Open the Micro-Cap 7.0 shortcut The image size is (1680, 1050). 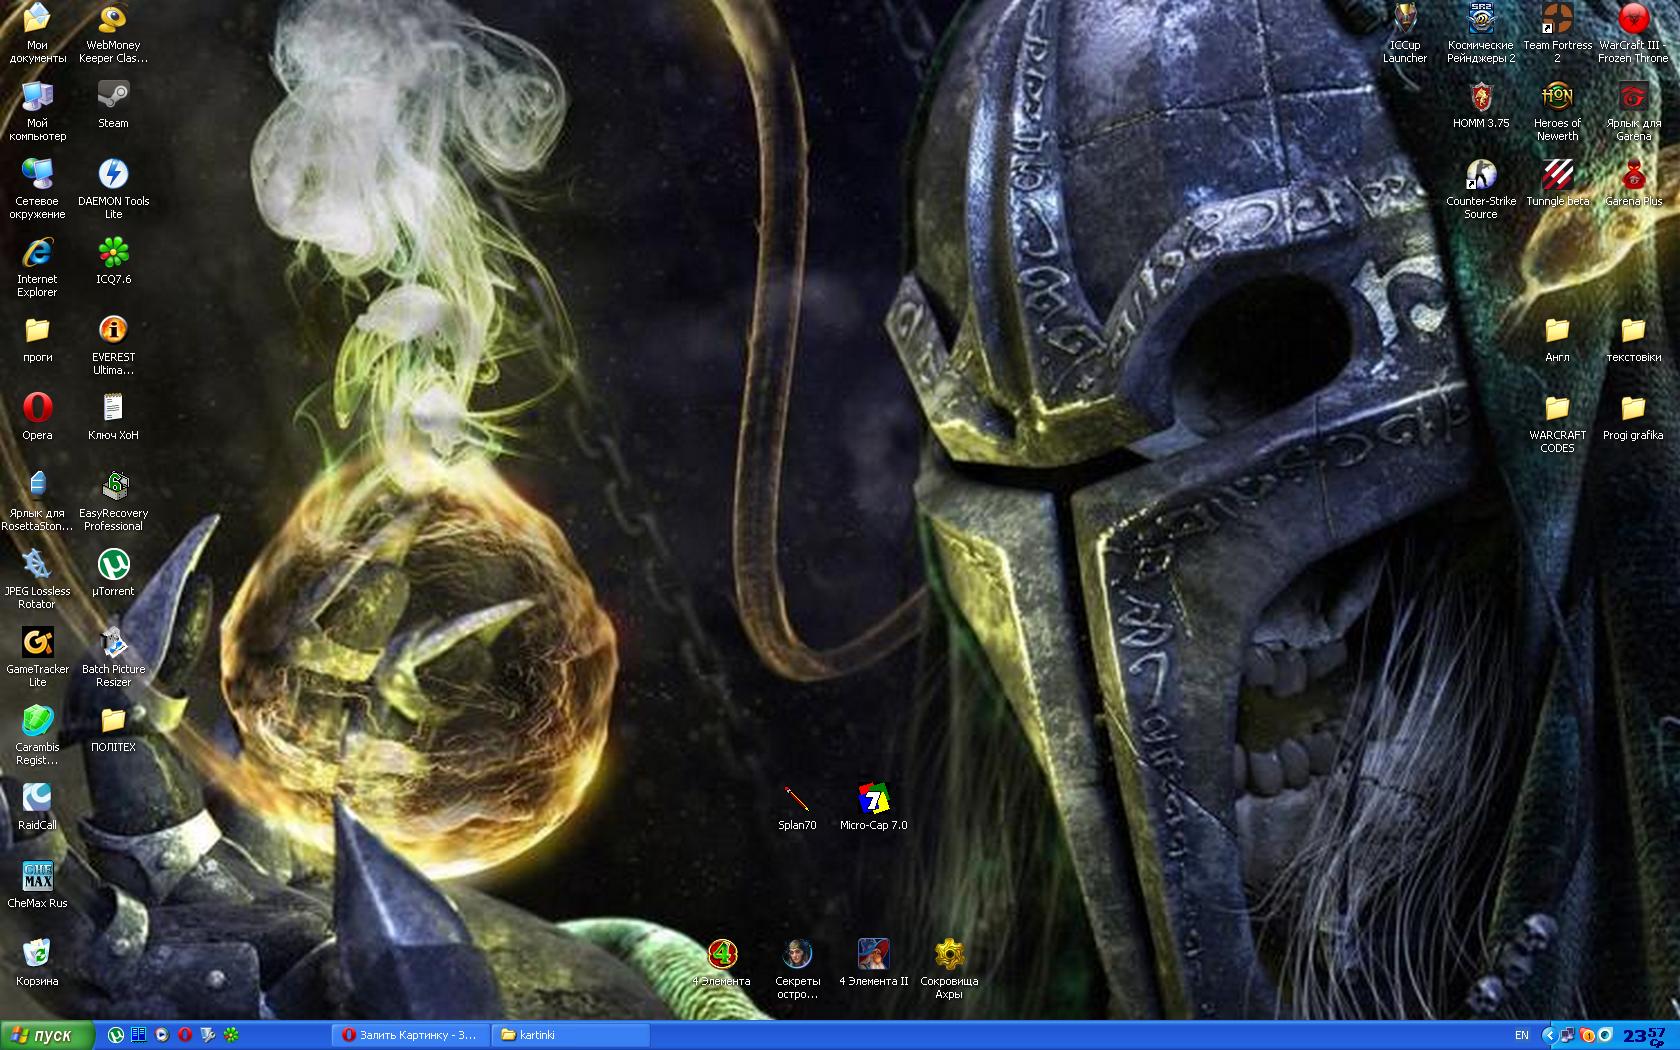tap(873, 806)
